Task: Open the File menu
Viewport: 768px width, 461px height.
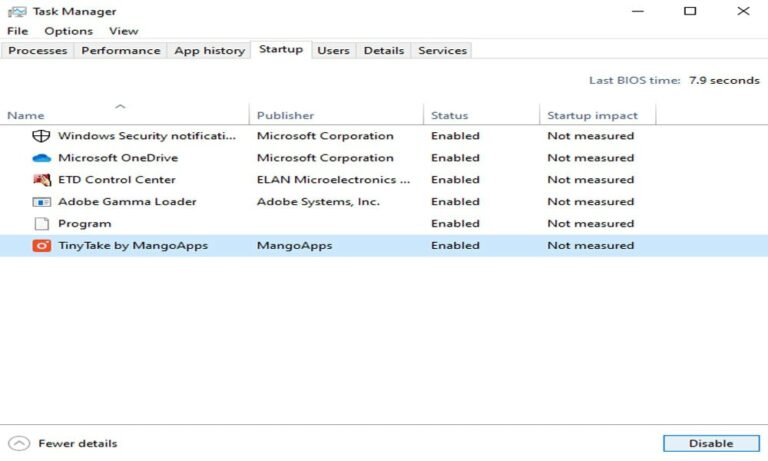Action: [x=17, y=31]
